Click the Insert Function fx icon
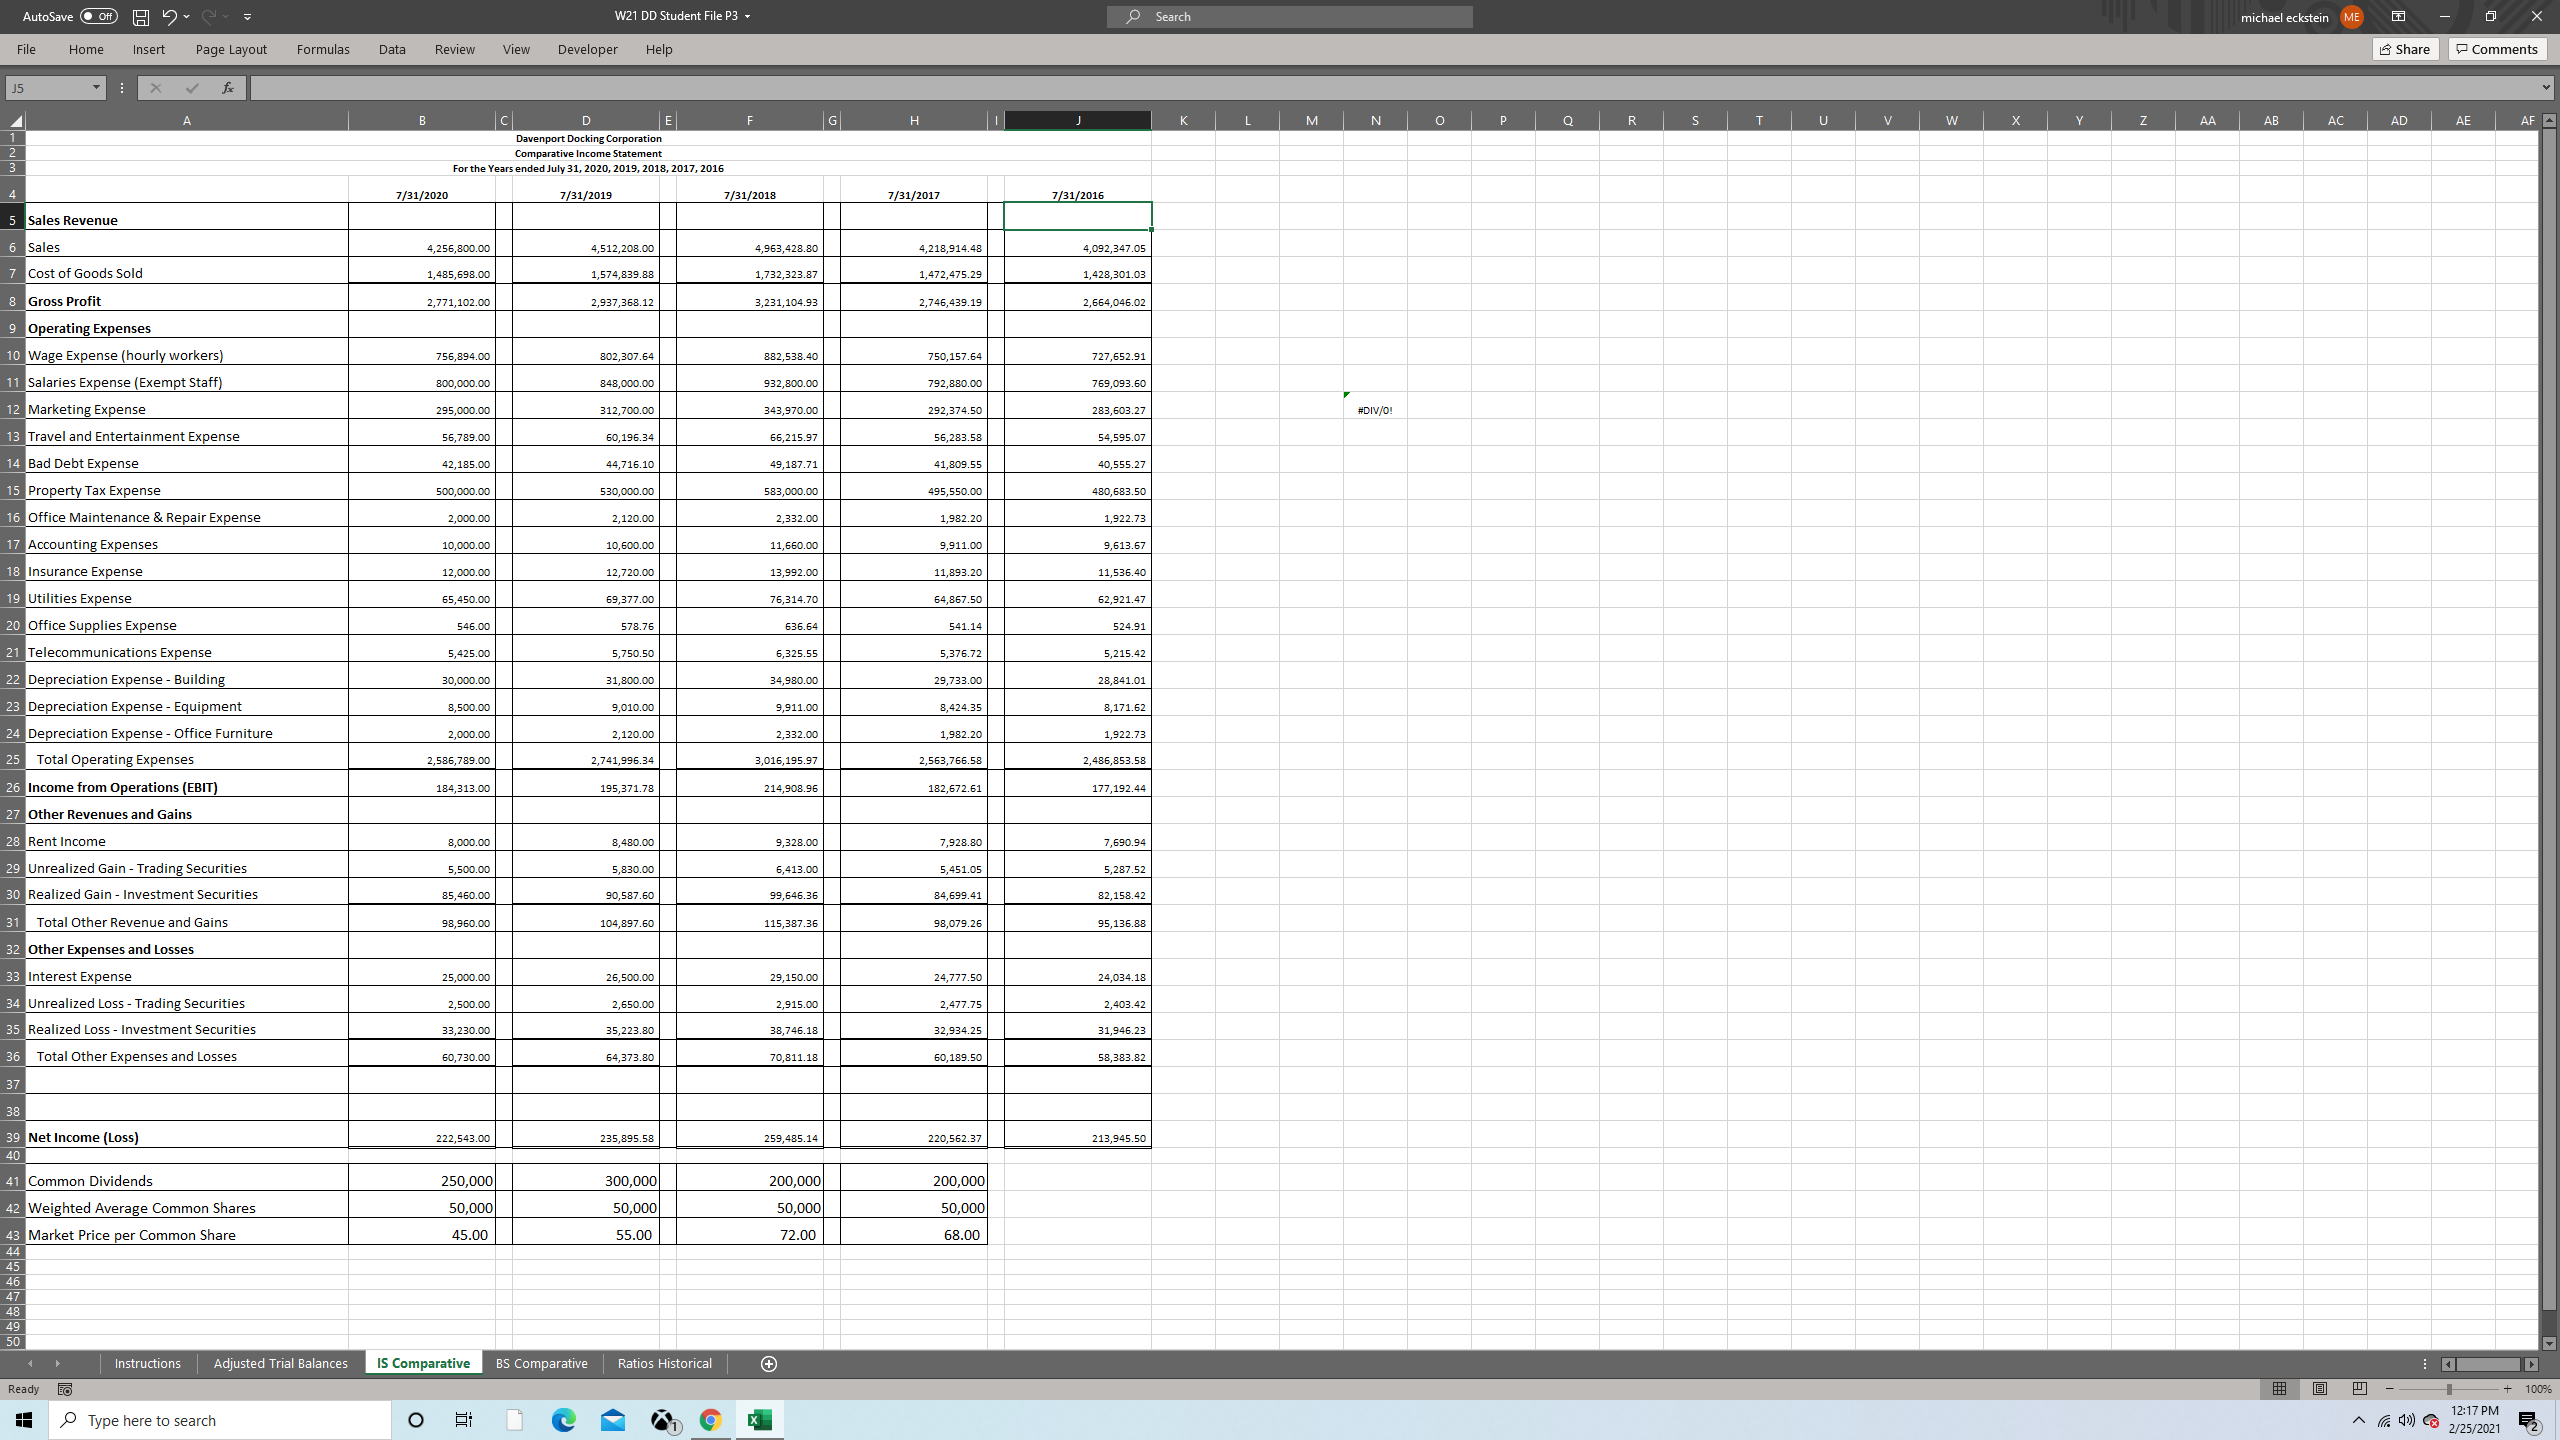The width and height of the screenshot is (2560, 1440). pyautogui.click(x=228, y=88)
